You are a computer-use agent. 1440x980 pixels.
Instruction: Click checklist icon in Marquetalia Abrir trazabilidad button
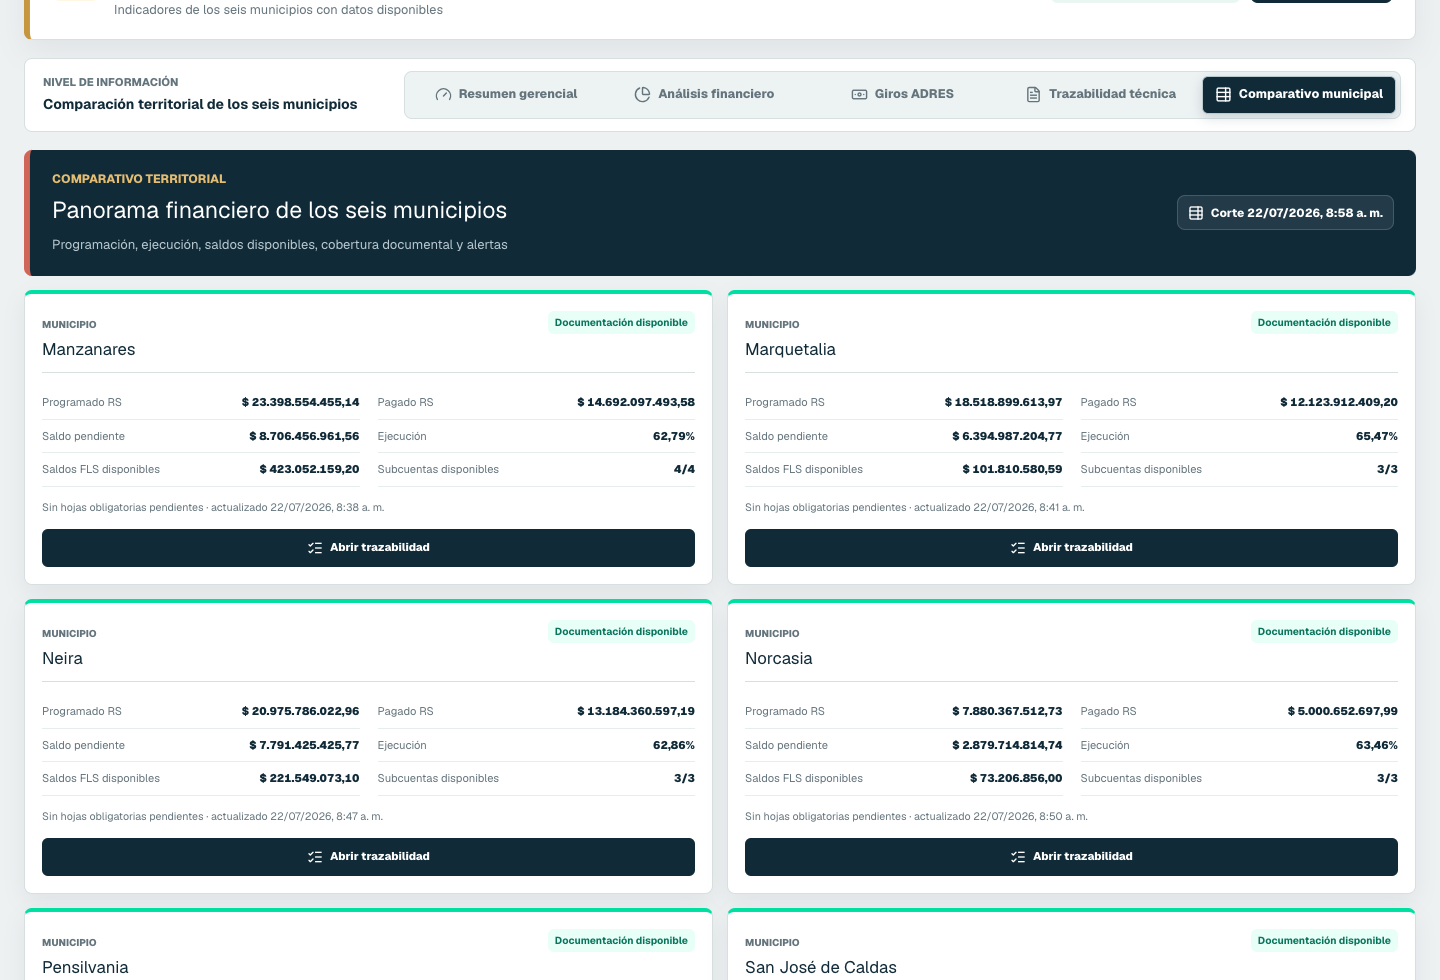1018,548
